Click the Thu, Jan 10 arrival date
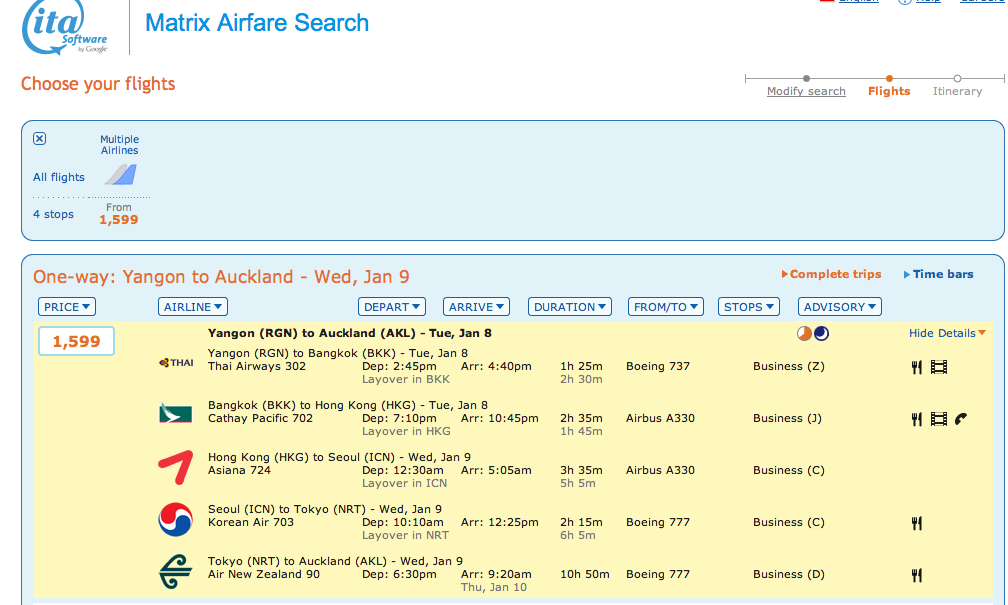The width and height of the screenshot is (1008, 605). 494,588
